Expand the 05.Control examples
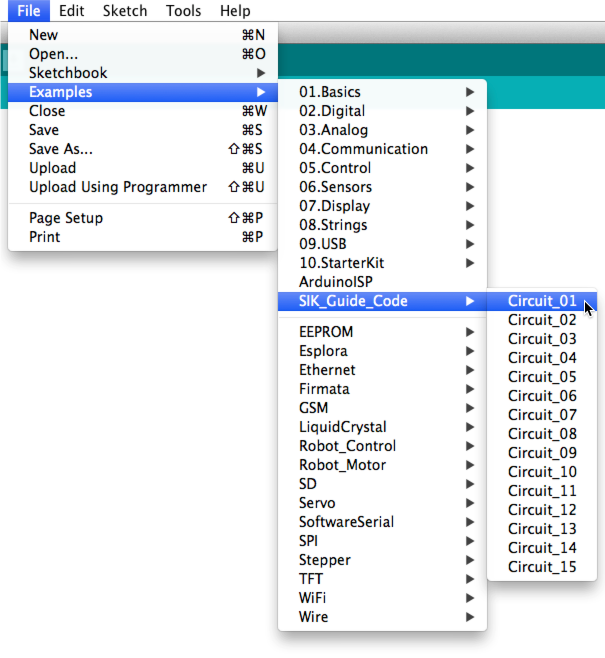Screen dimensions: 605x658 click(x=382, y=168)
